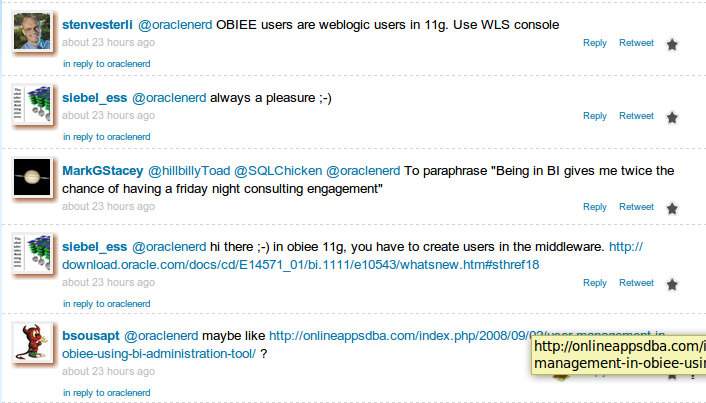Open the download.oracle.com docs link
The height and width of the screenshot is (403, 706).
tap(300, 265)
